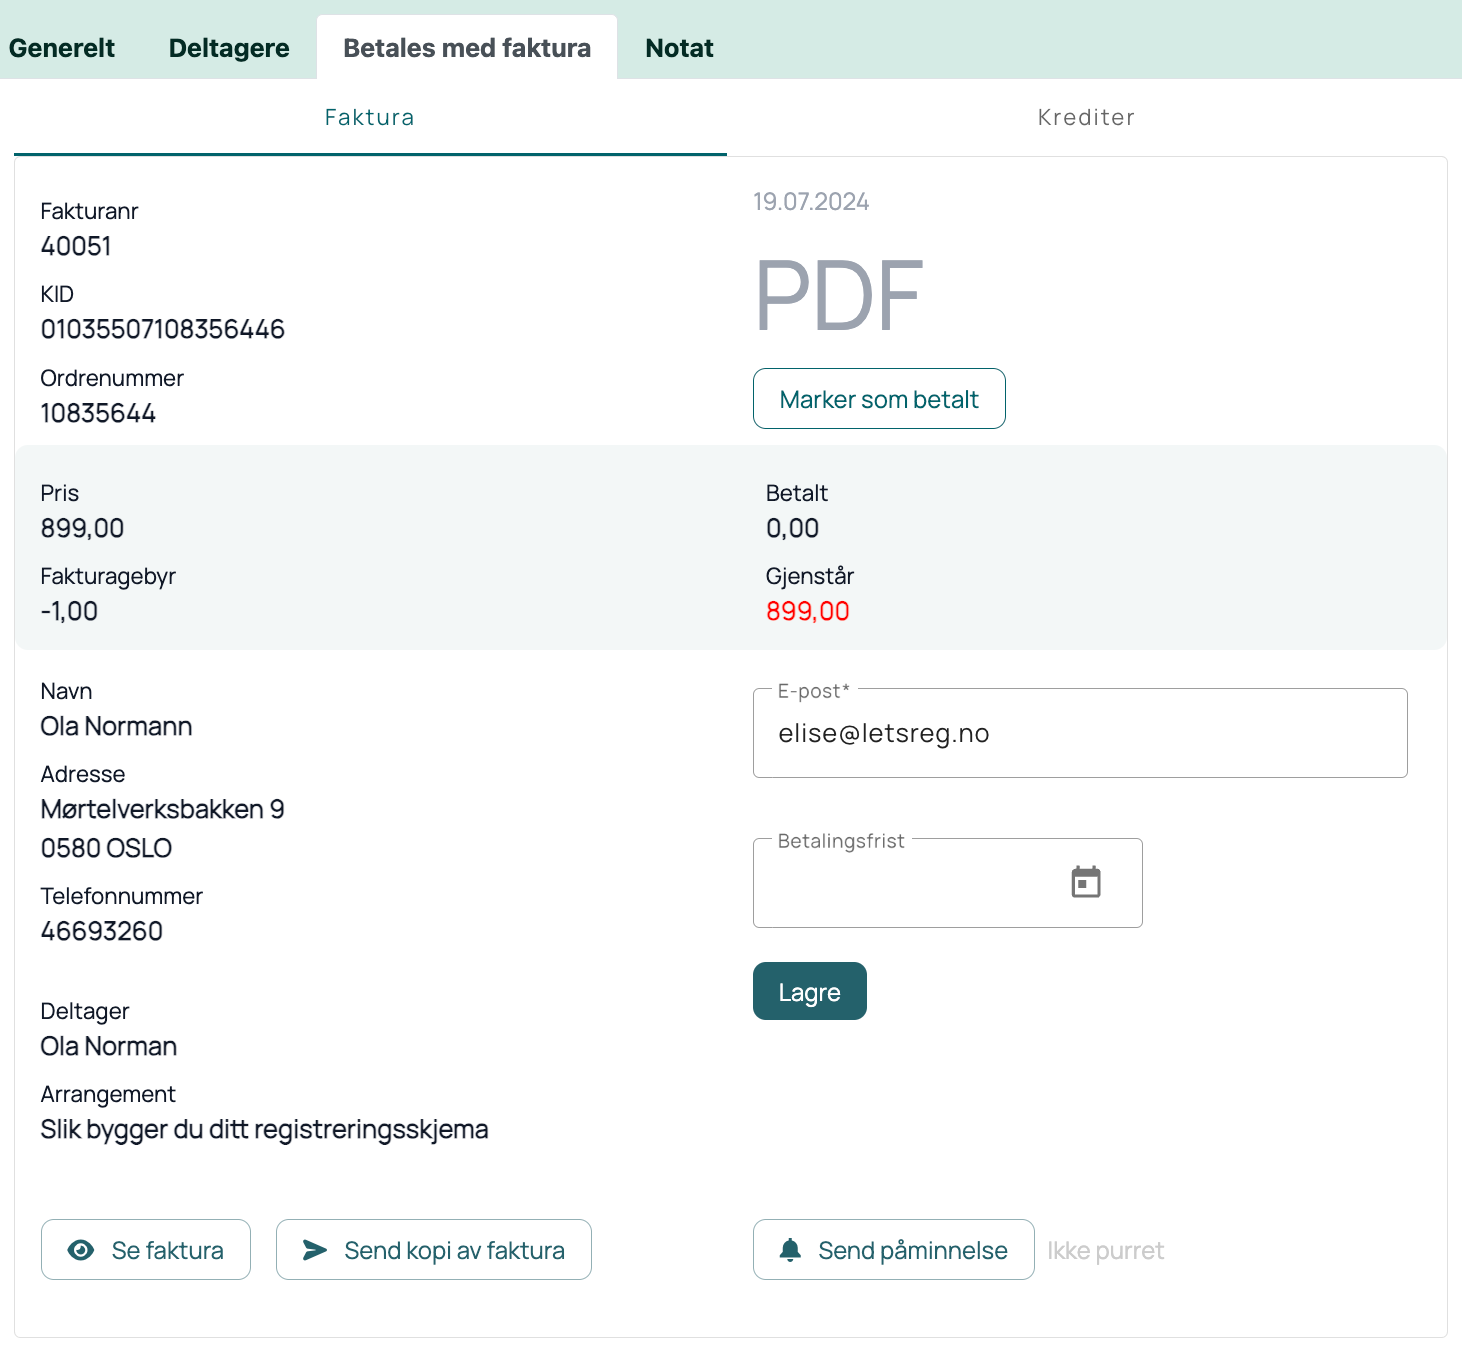This screenshot has width=1462, height=1362.
Task: Click the Betalt value 0,00
Action: 792,528
